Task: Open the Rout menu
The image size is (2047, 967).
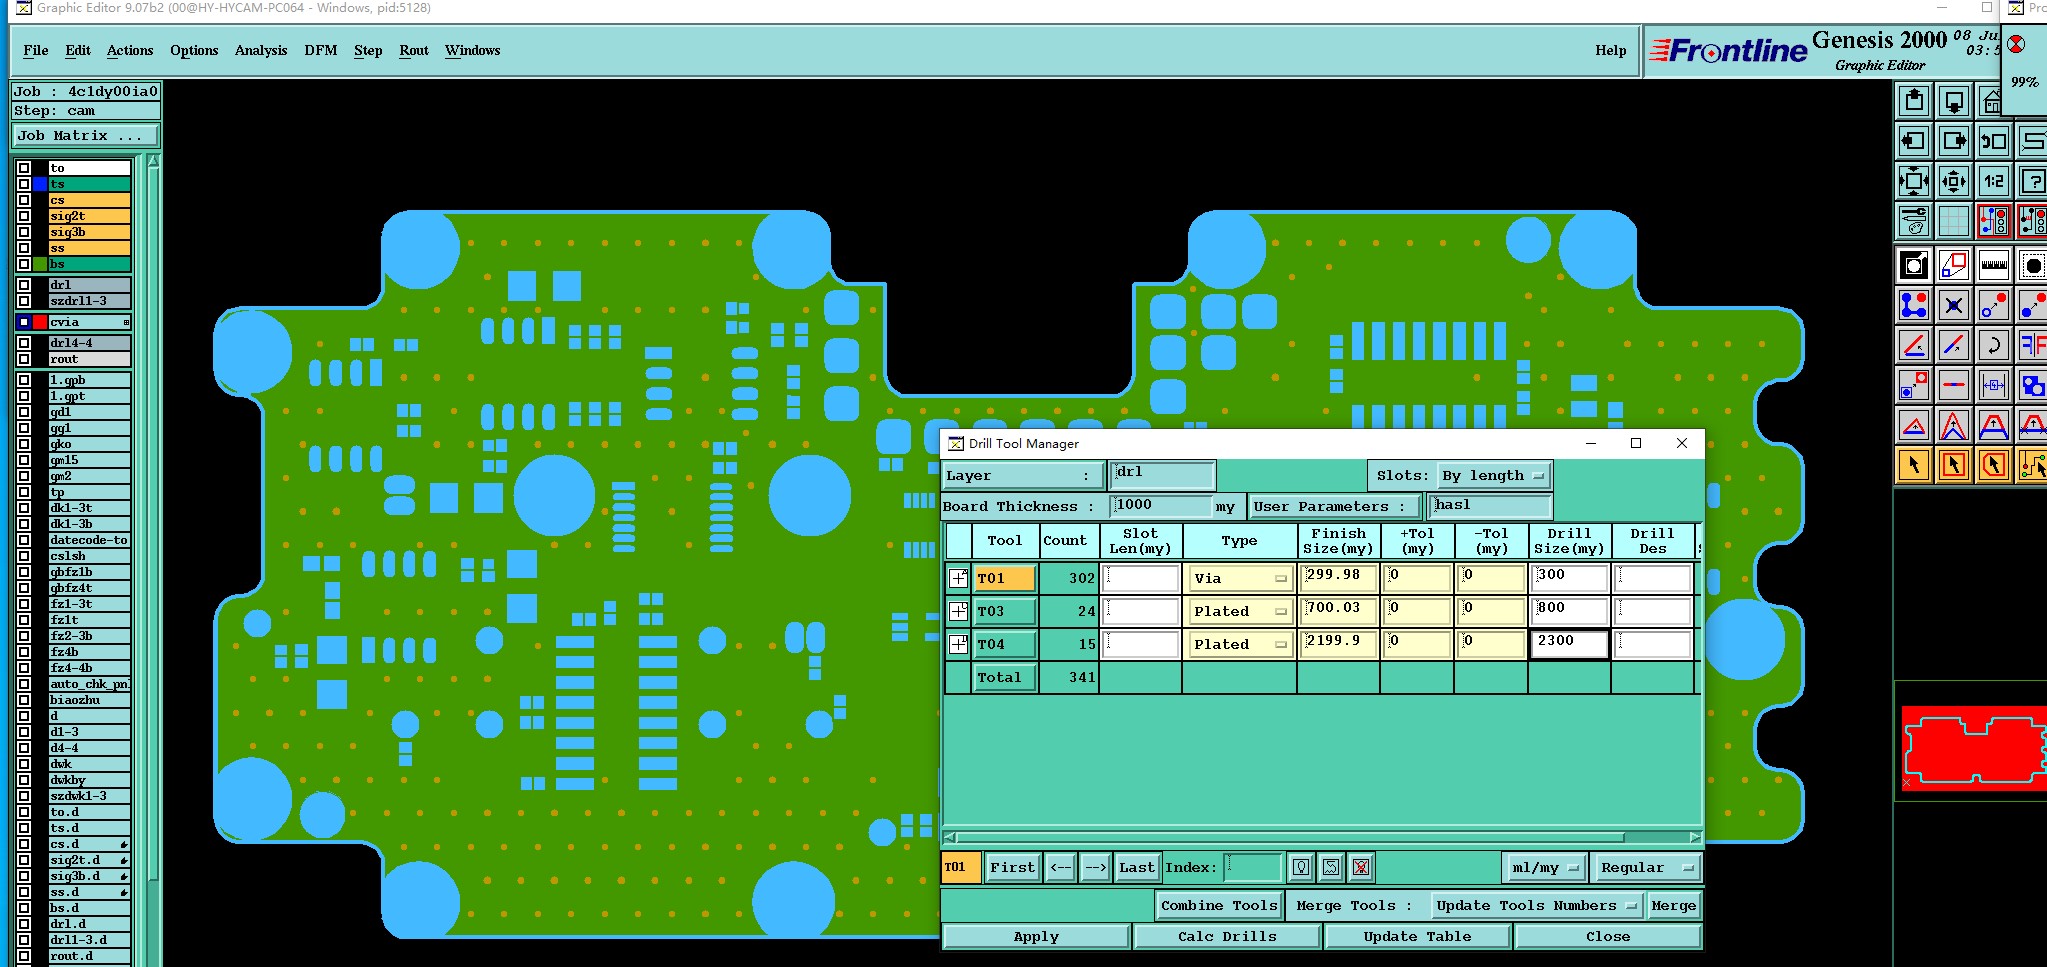Action: tap(414, 50)
